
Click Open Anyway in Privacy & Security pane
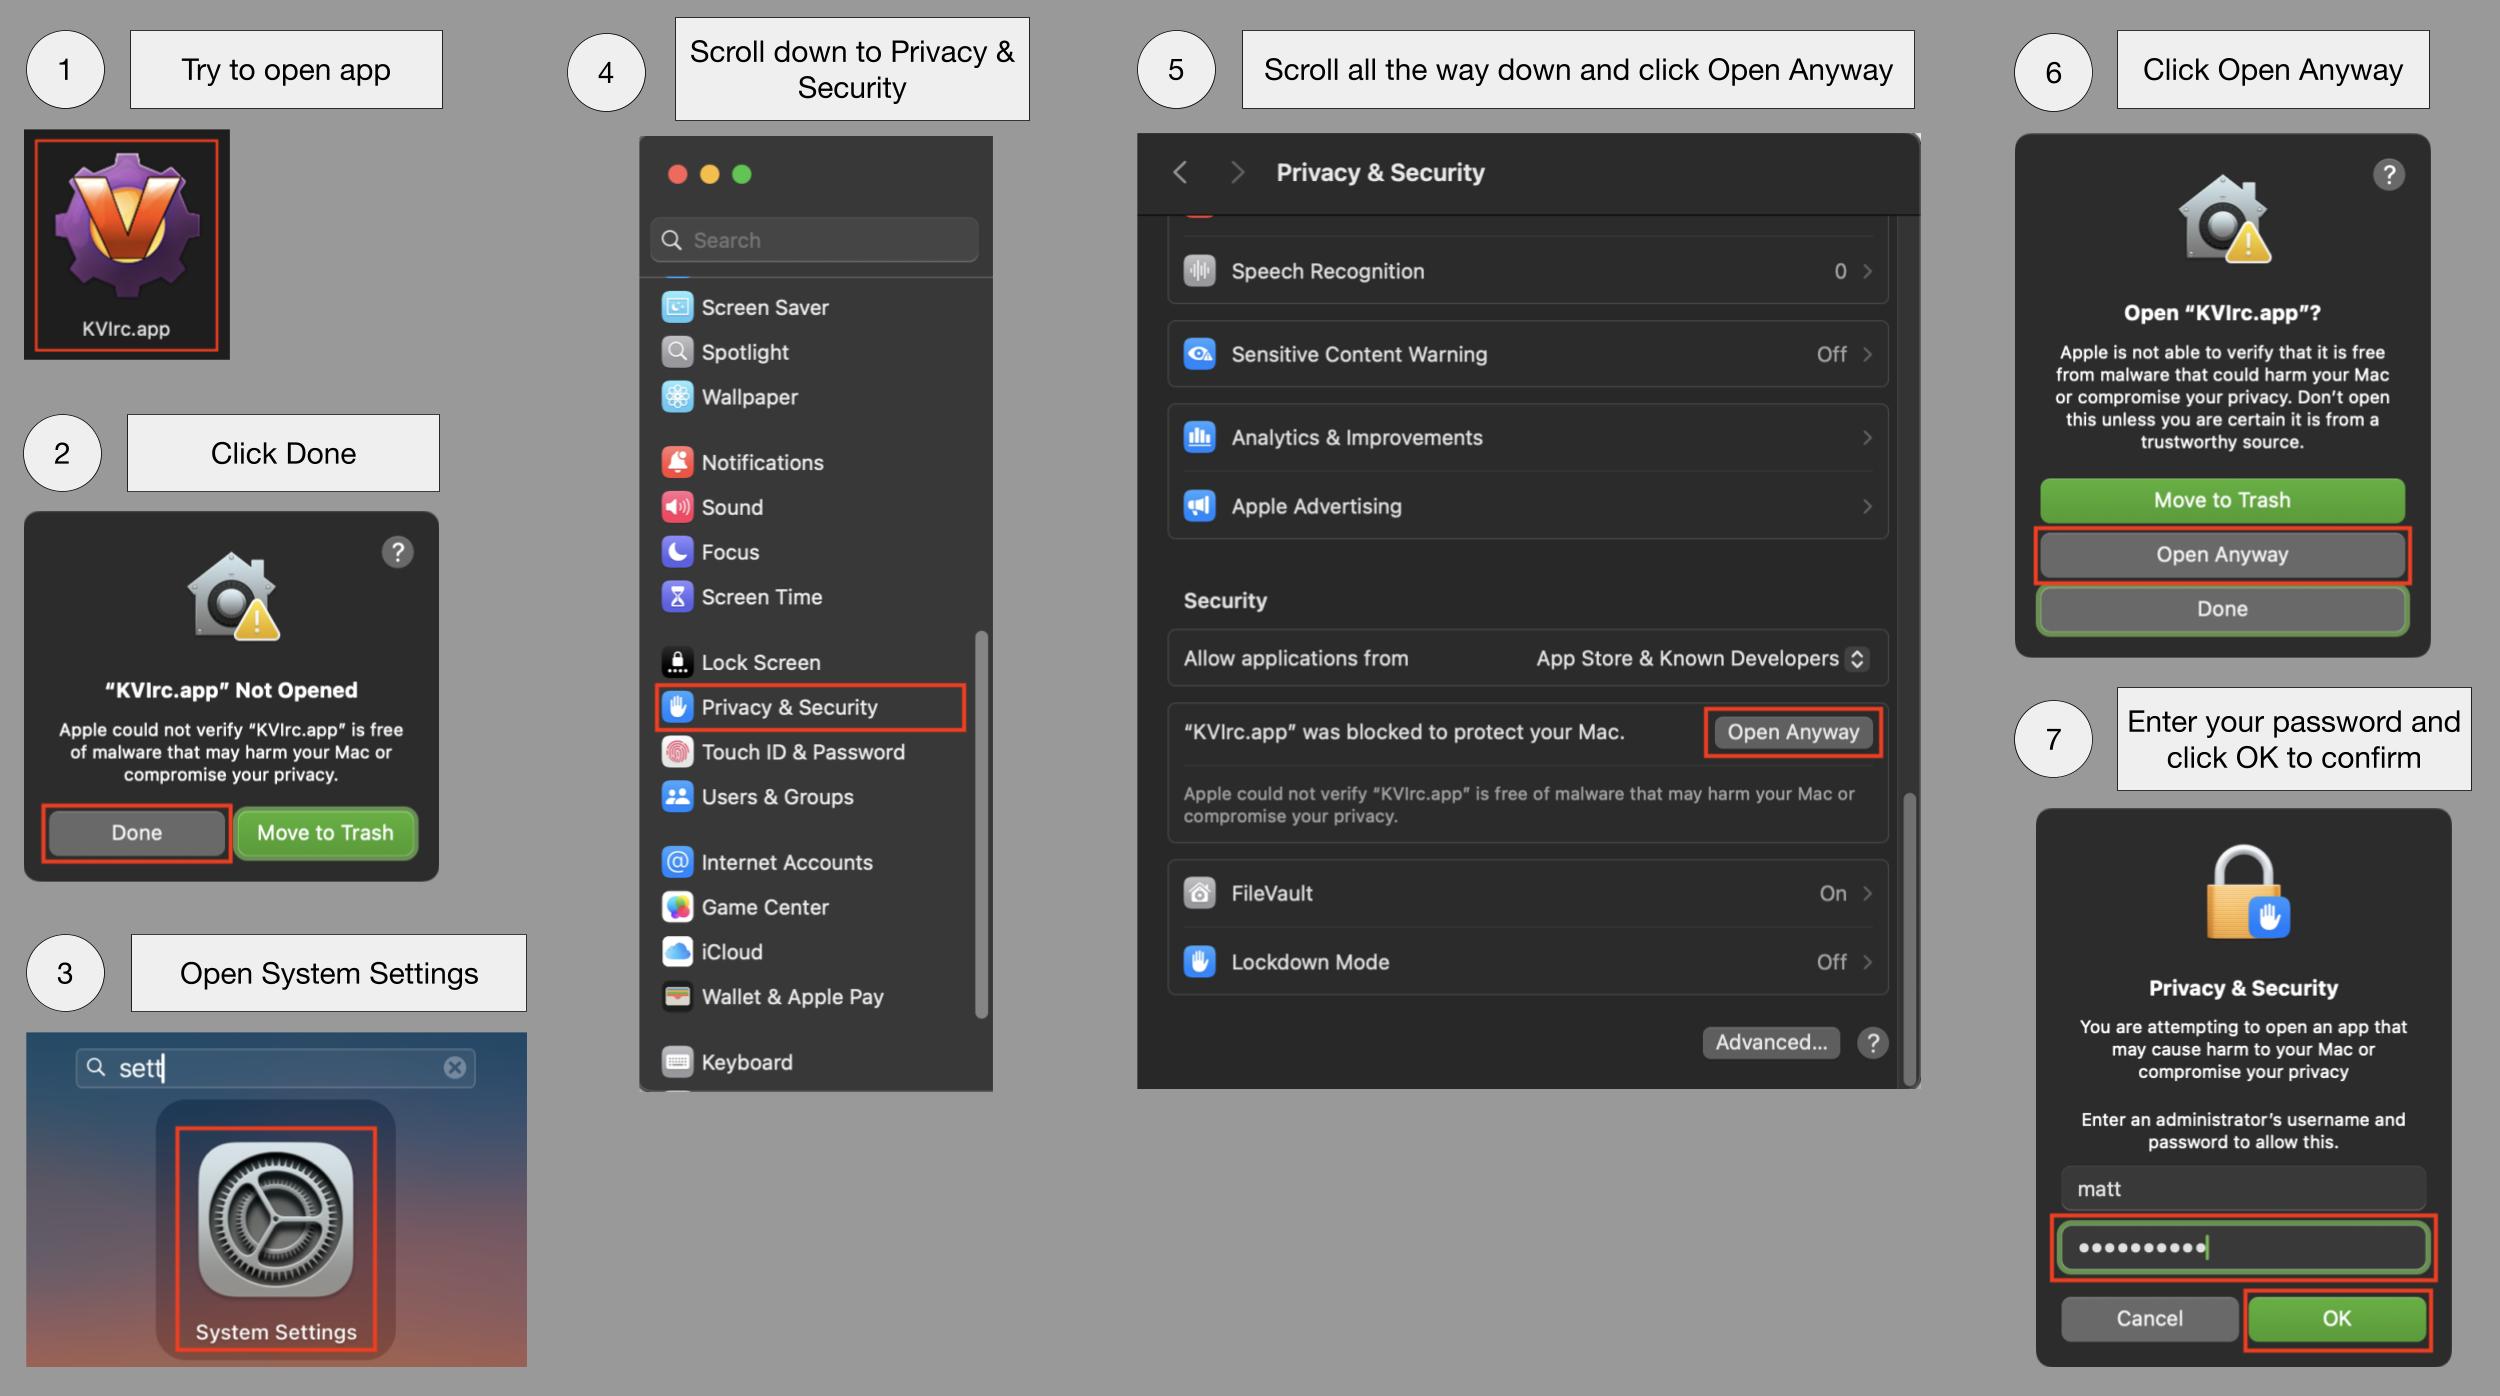(x=1793, y=732)
